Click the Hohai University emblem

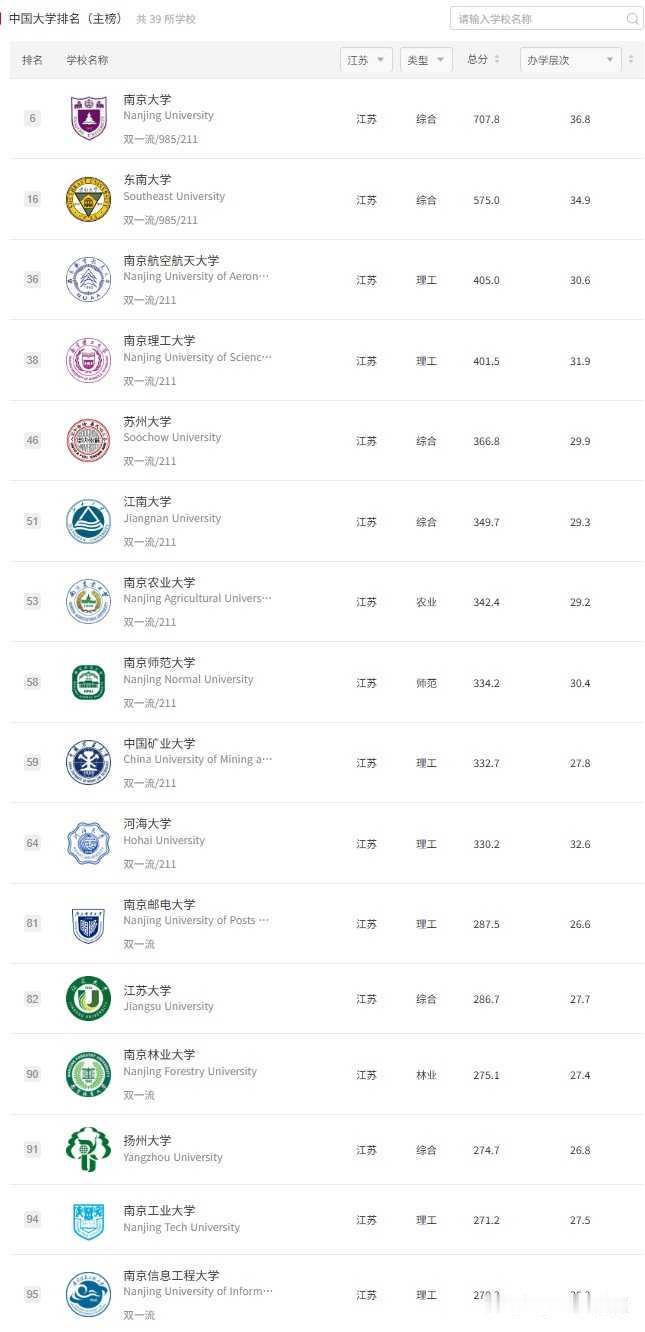coord(88,843)
